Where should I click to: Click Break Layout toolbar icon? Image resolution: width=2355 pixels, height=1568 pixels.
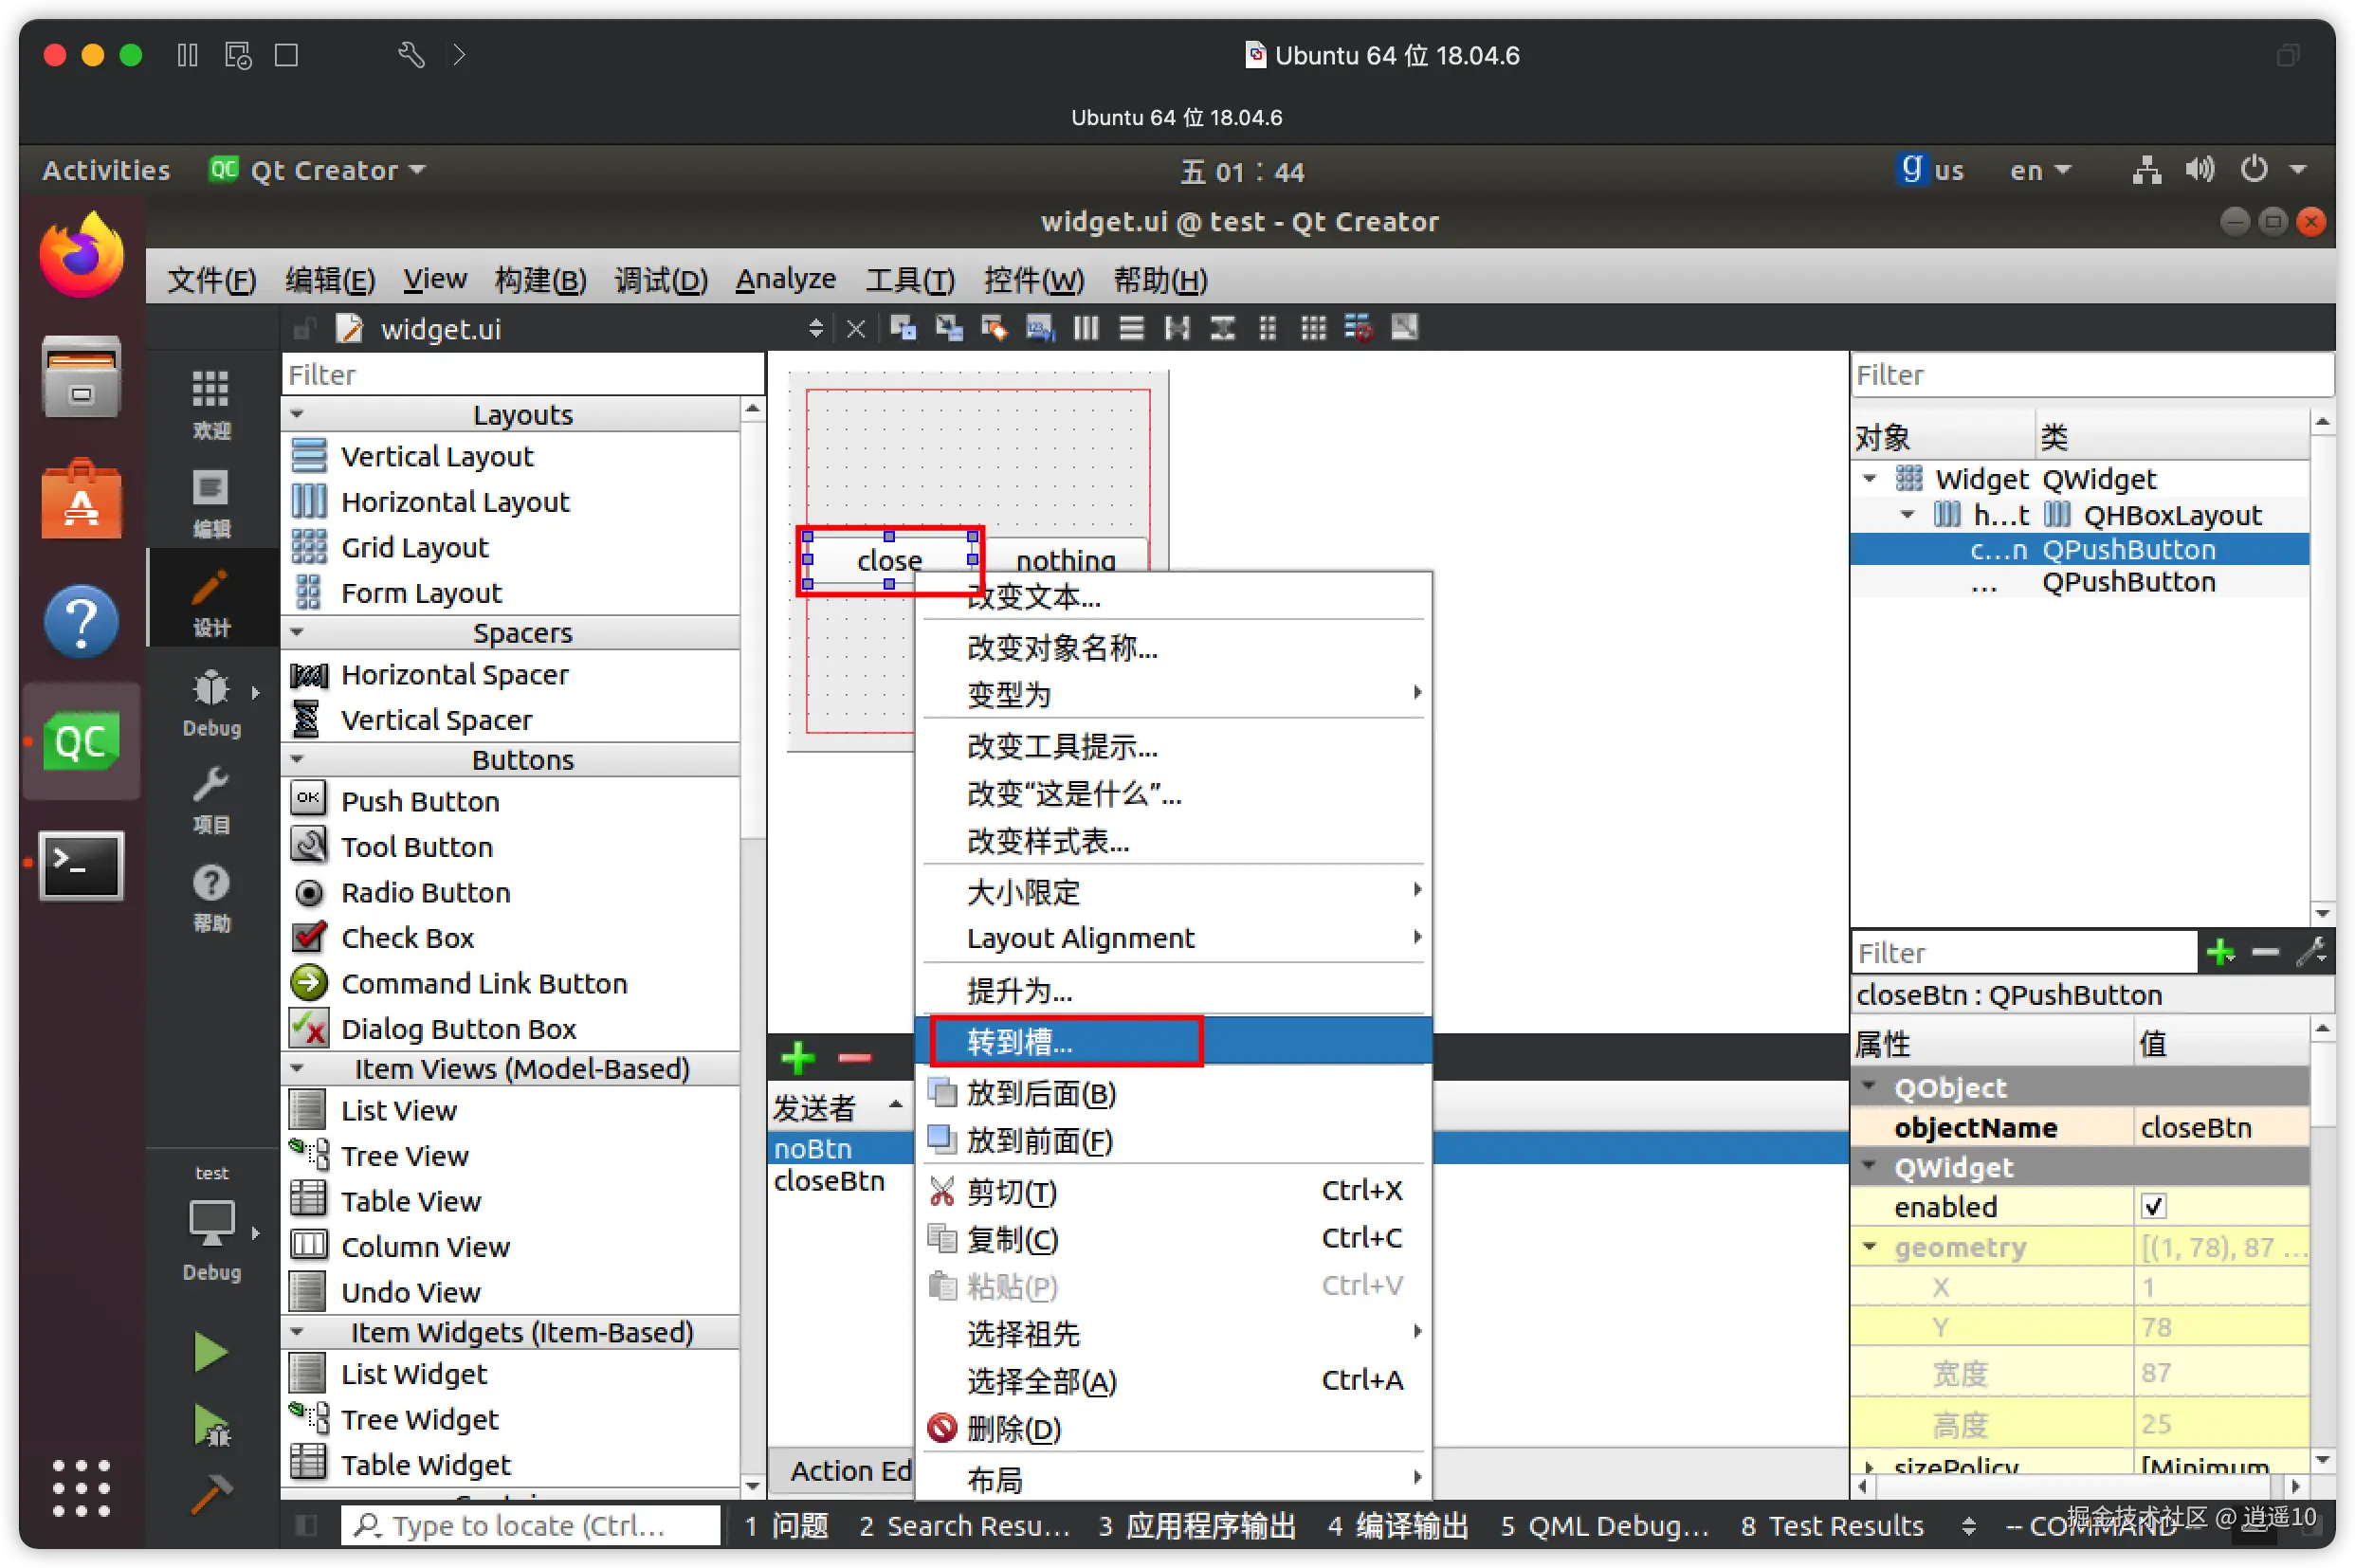click(1358, 328)
